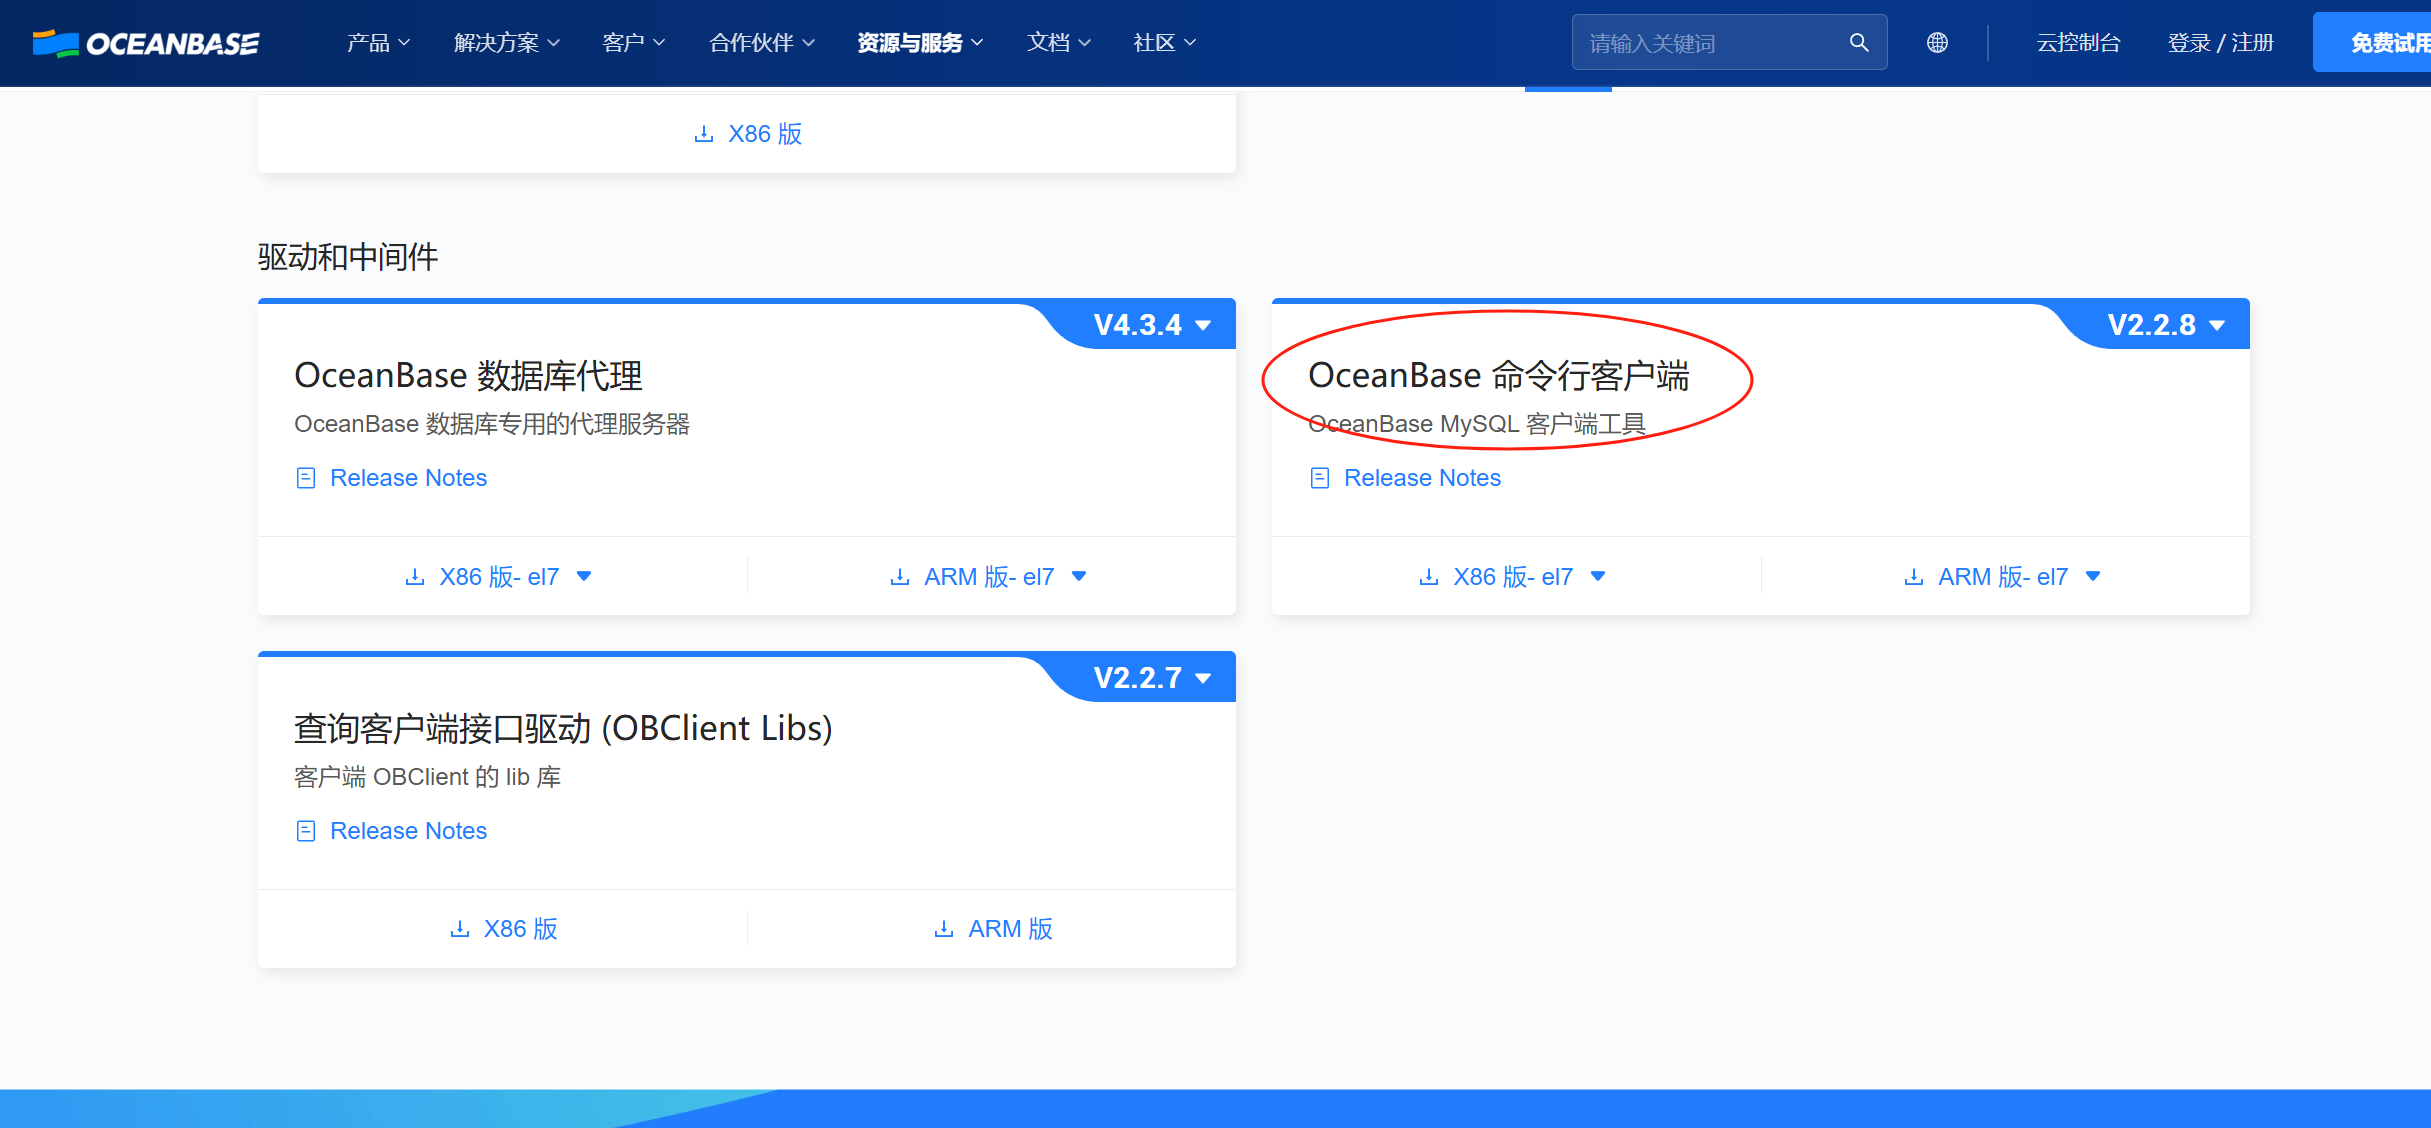Click download icon for OBClient Libs X86 版
2431x1128 pixels.
(460, 929)
